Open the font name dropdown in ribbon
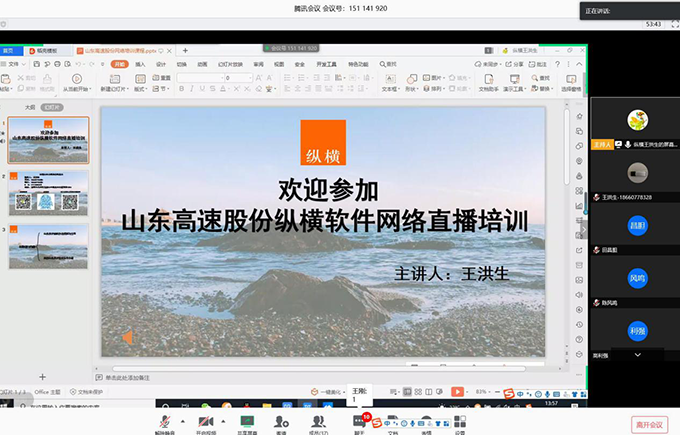The width and height of the screenshot is (680, 435). click(x=200, y=77)
